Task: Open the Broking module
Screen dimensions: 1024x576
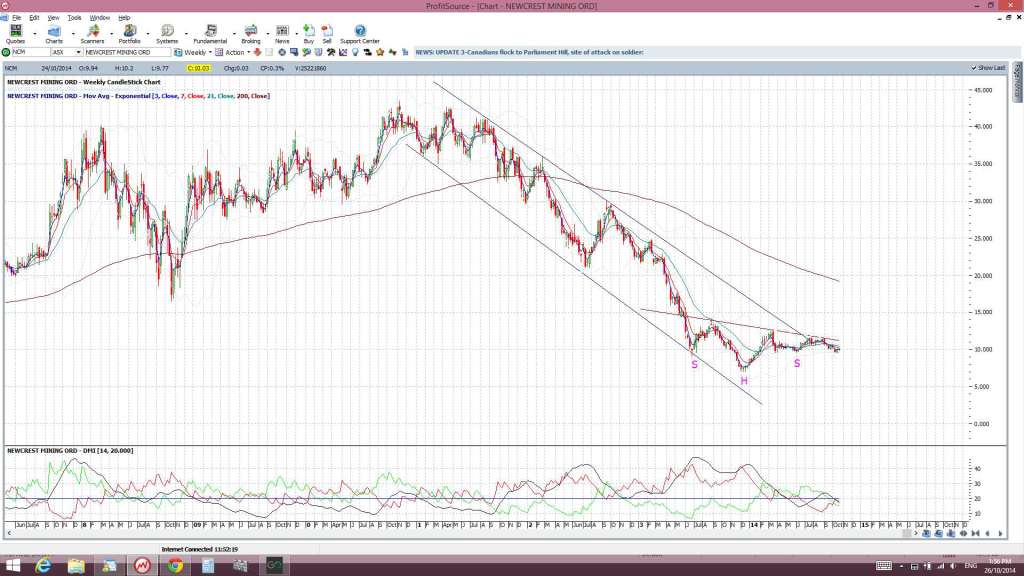Action: click(251, 34)
